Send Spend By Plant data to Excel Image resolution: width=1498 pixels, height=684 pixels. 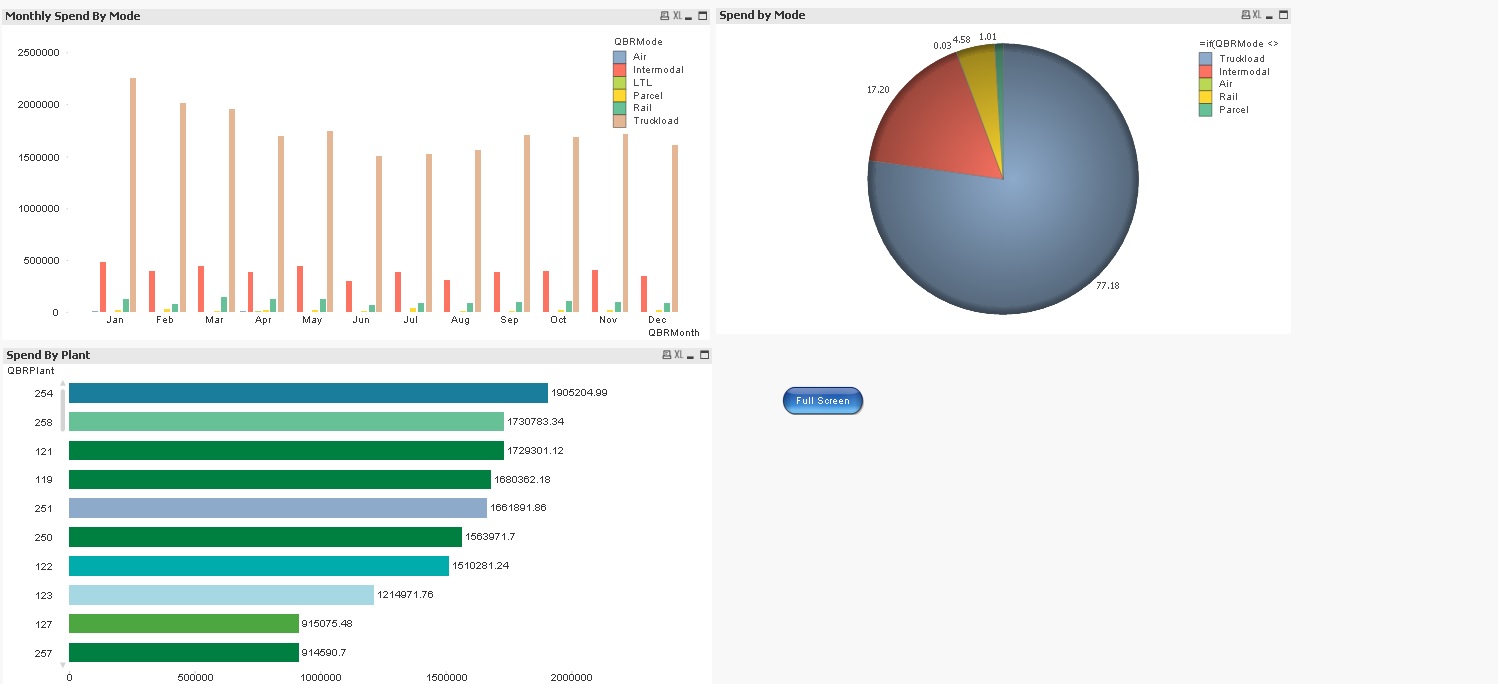coord(679,355)
